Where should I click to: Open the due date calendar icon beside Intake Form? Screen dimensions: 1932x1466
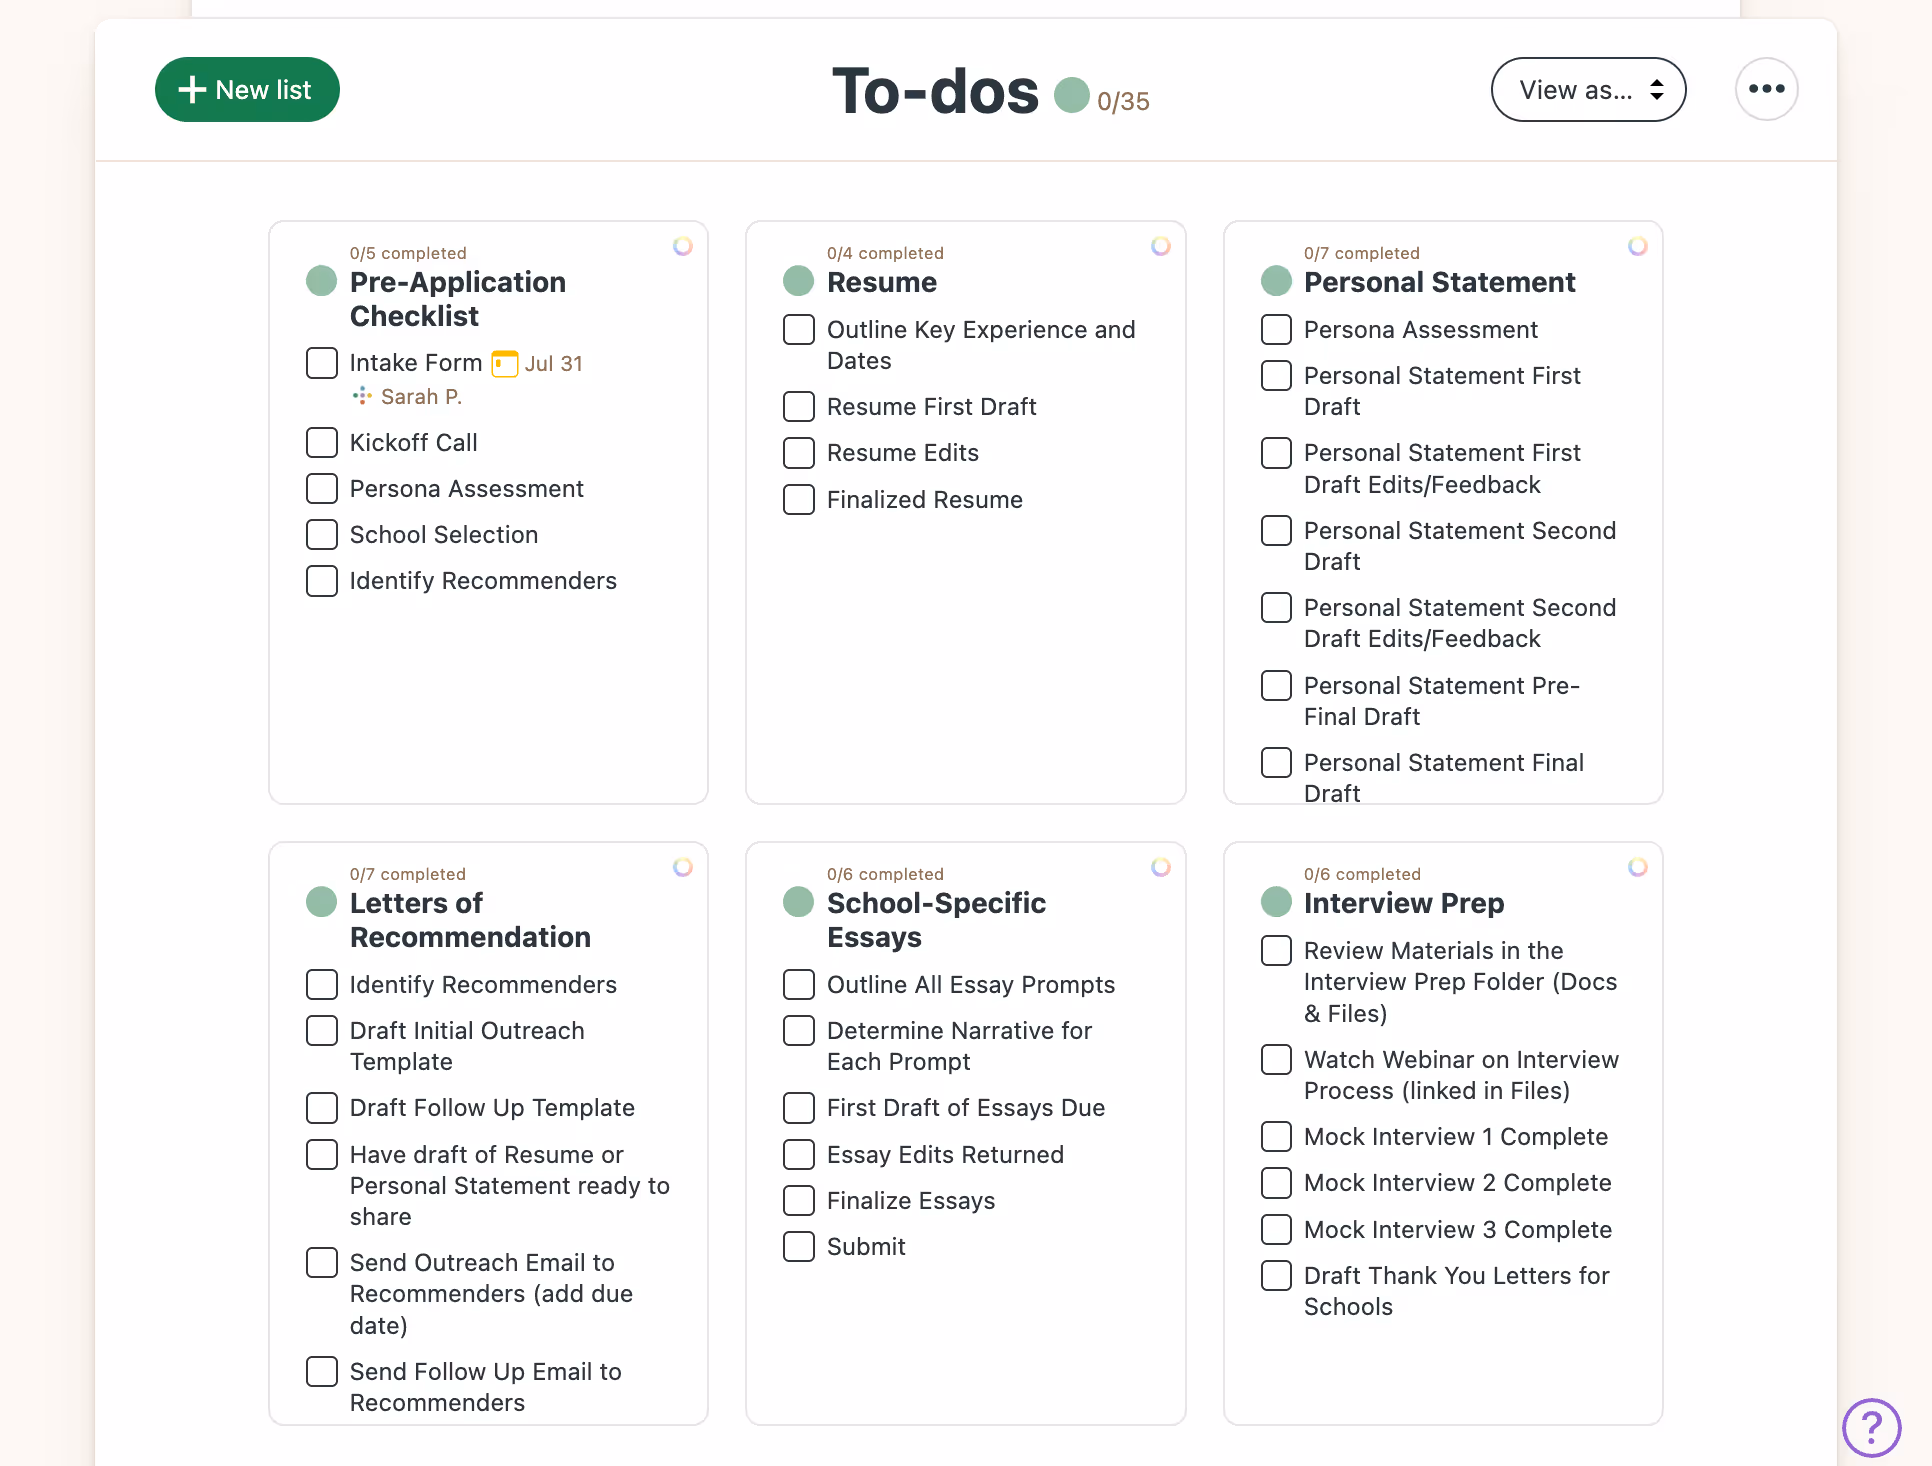point(504,363)
